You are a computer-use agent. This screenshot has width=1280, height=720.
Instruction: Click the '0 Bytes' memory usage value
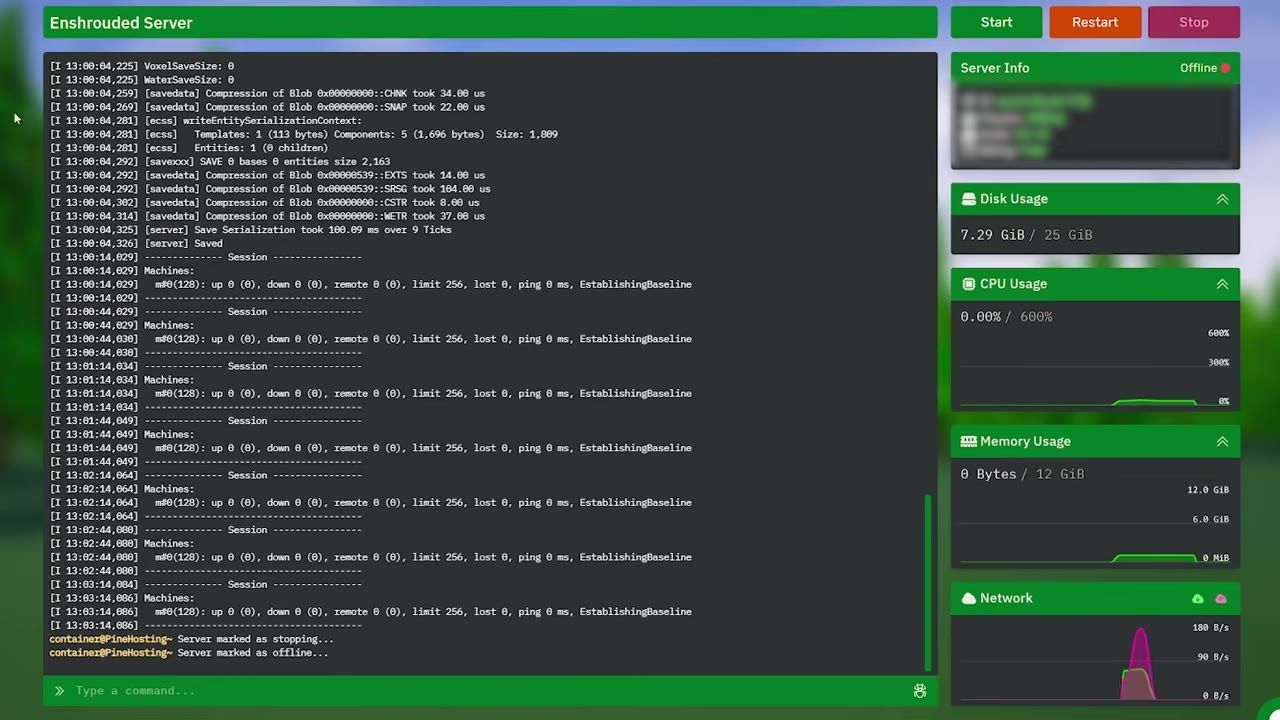point(988,474)
